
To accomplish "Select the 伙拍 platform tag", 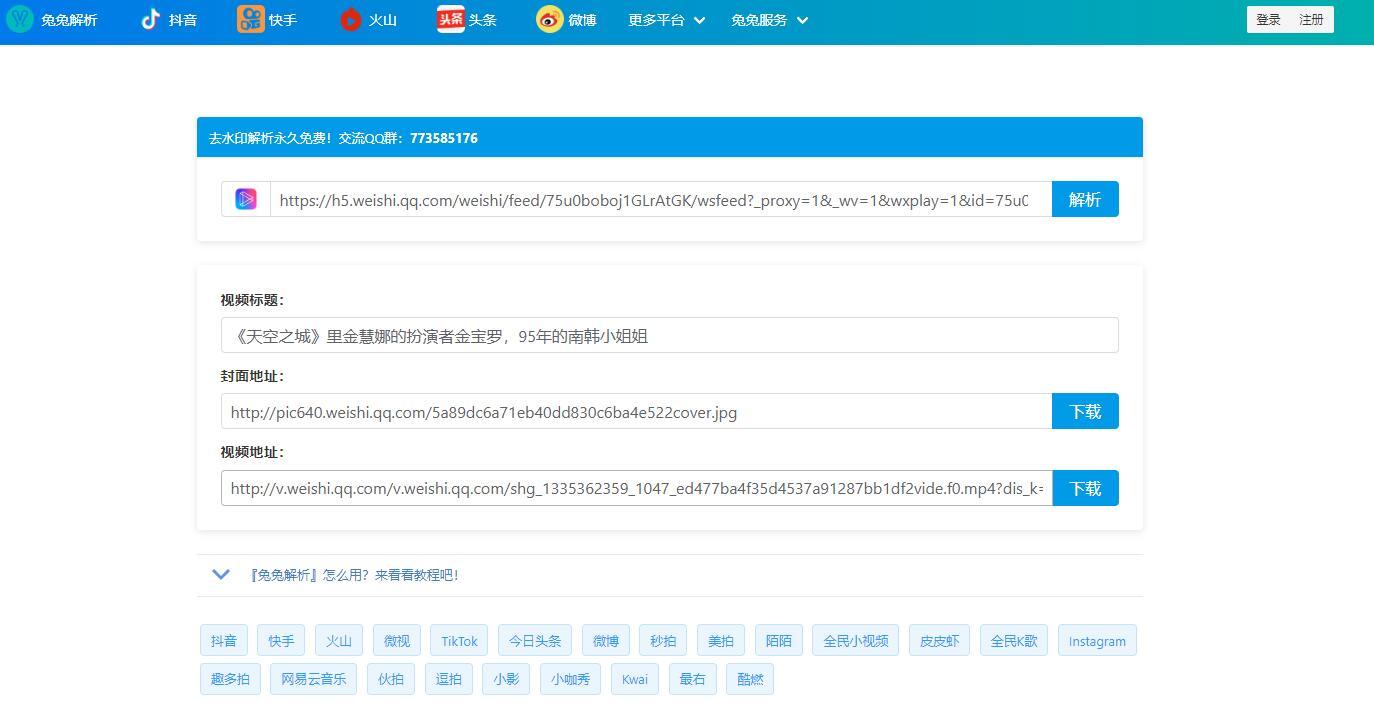I will click(391, 679).
